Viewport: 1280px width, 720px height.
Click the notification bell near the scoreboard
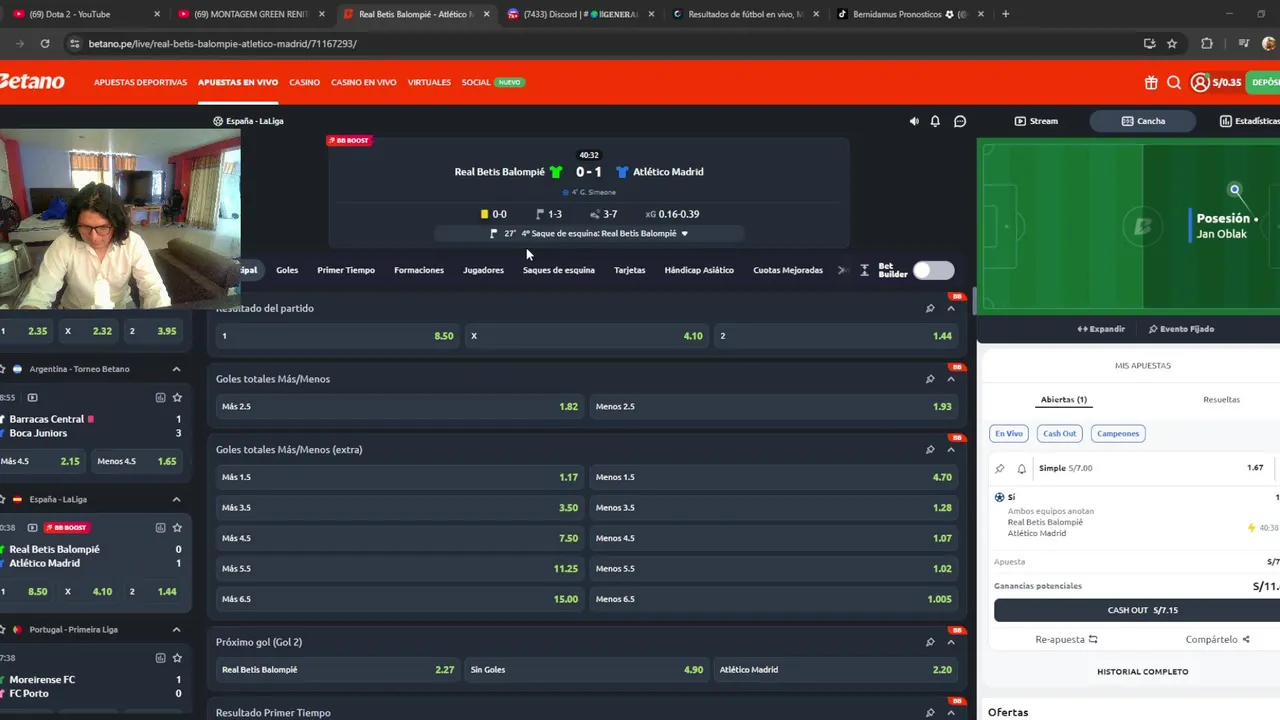[935, 121]
